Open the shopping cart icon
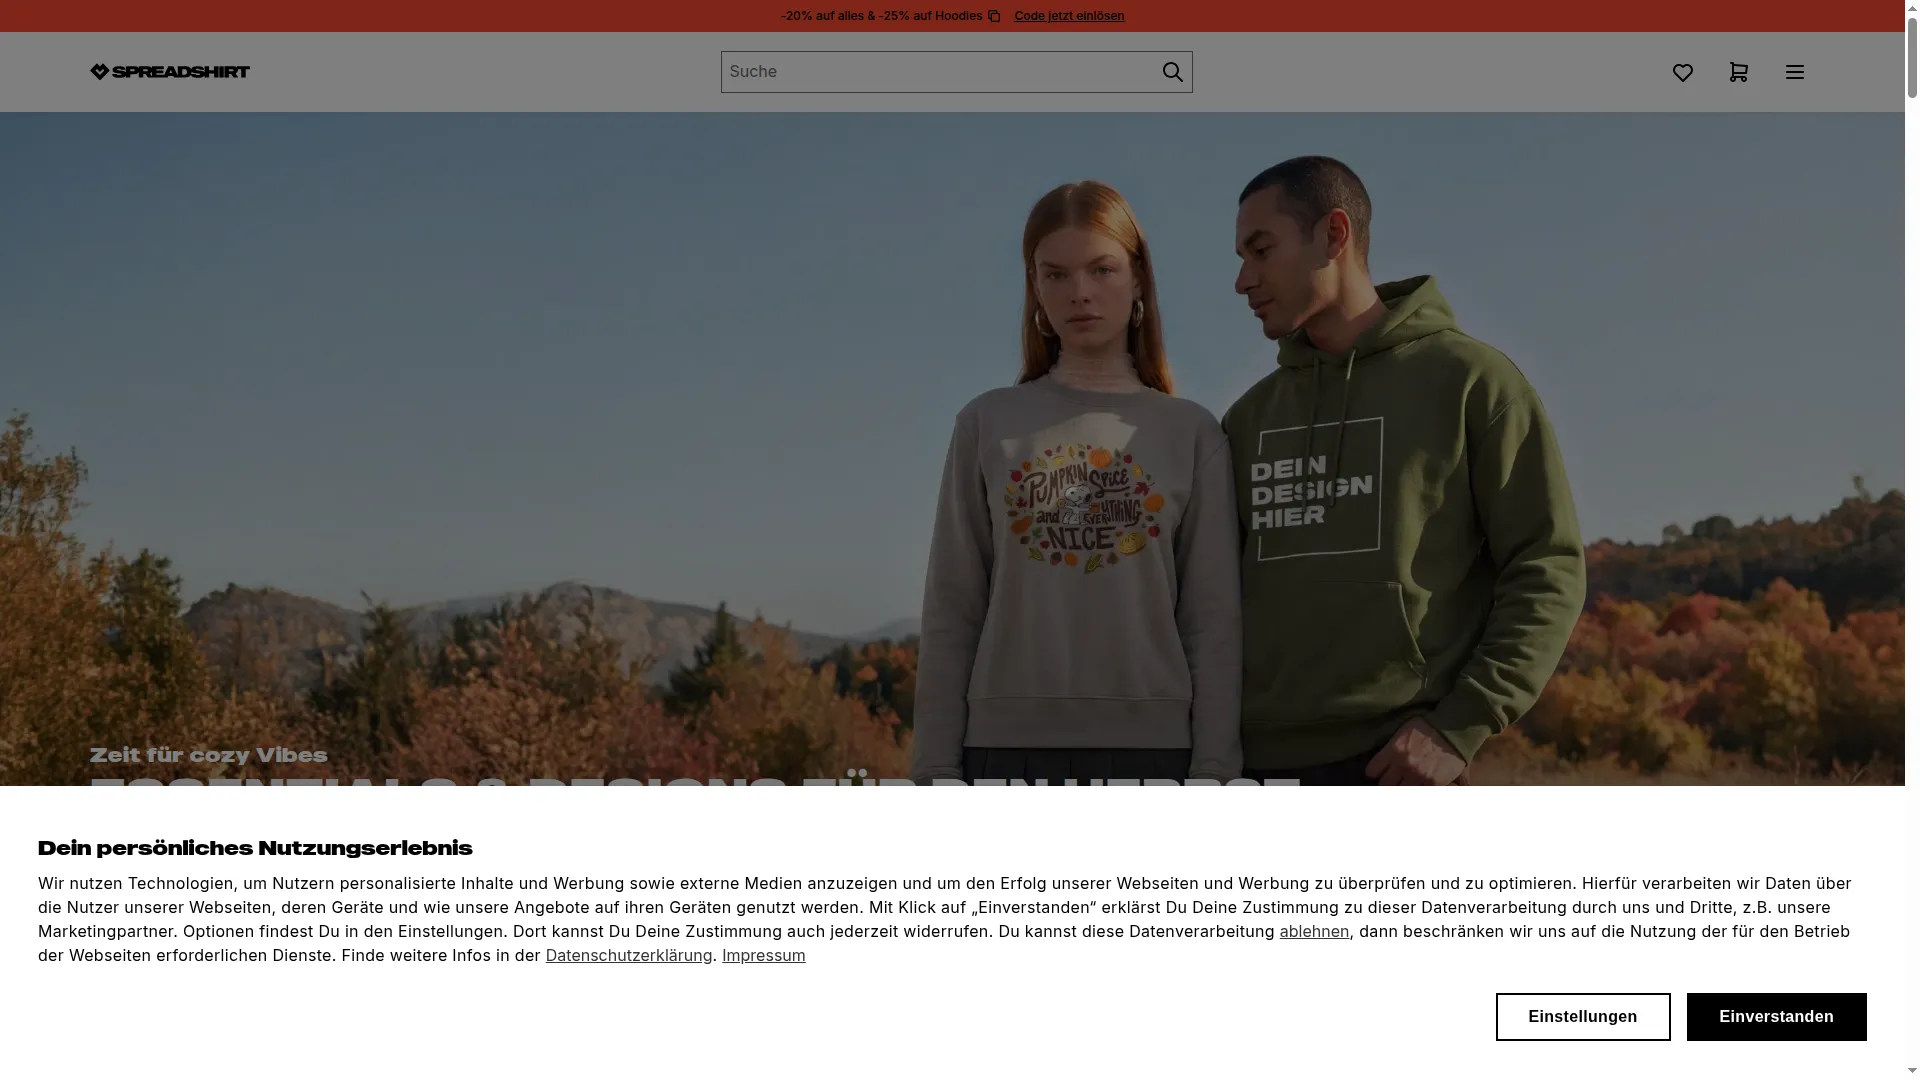This screenshot has height=1080, width=1920. (x=1739, y=72)
